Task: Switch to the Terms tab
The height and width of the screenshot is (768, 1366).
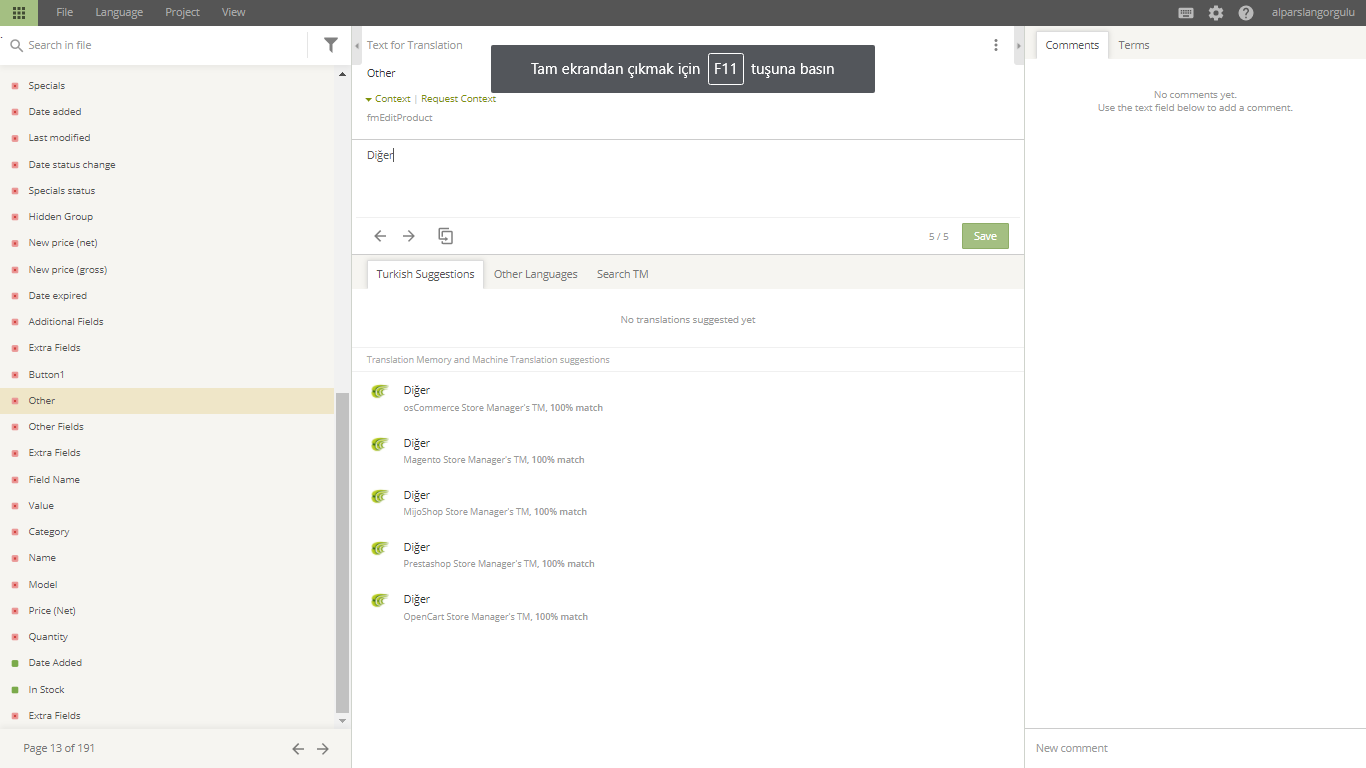Action: click(1134, 45)
